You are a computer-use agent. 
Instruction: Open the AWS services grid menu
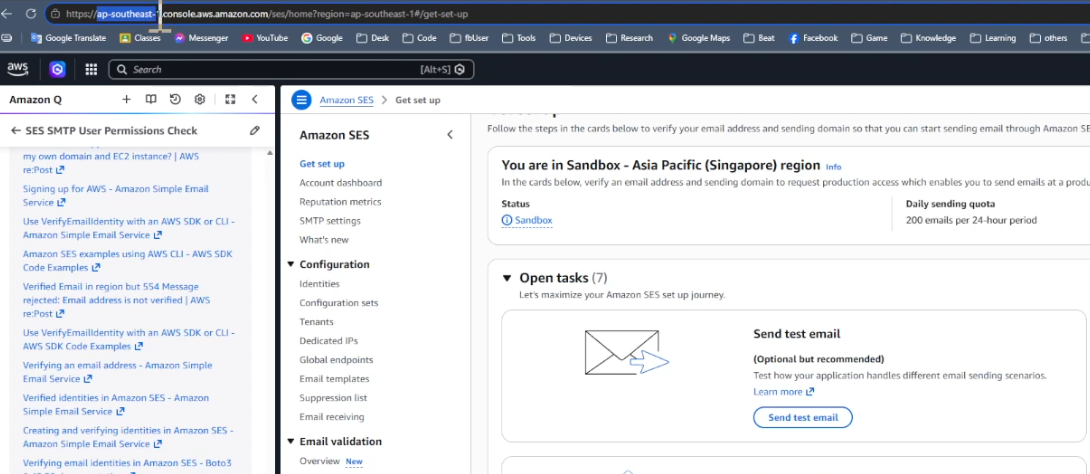click(x=91, y=69)
